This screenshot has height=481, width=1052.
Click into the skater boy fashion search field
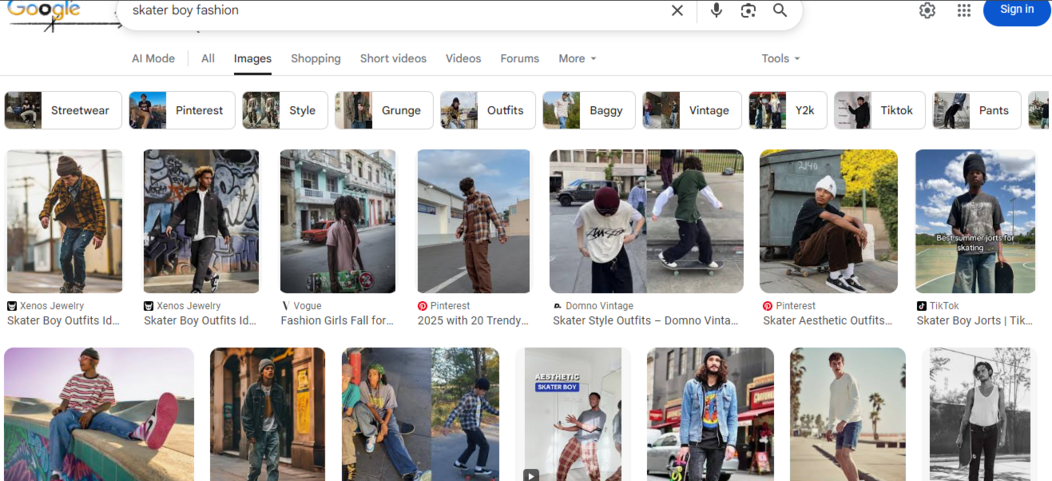pyautogui.click(x=390, y=11)
